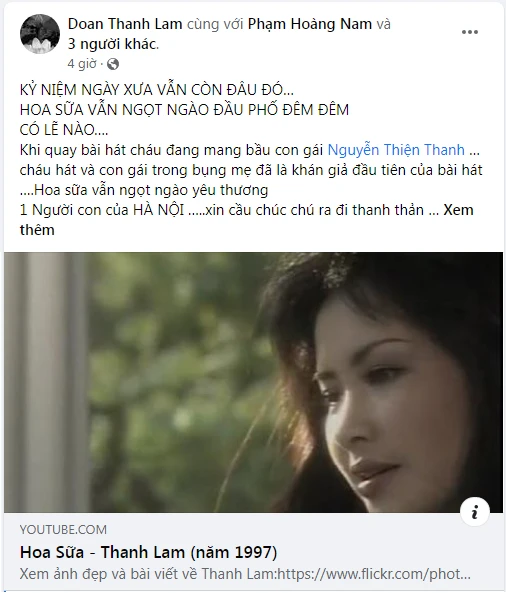Click the info icon on video preview

coord(475,512)
